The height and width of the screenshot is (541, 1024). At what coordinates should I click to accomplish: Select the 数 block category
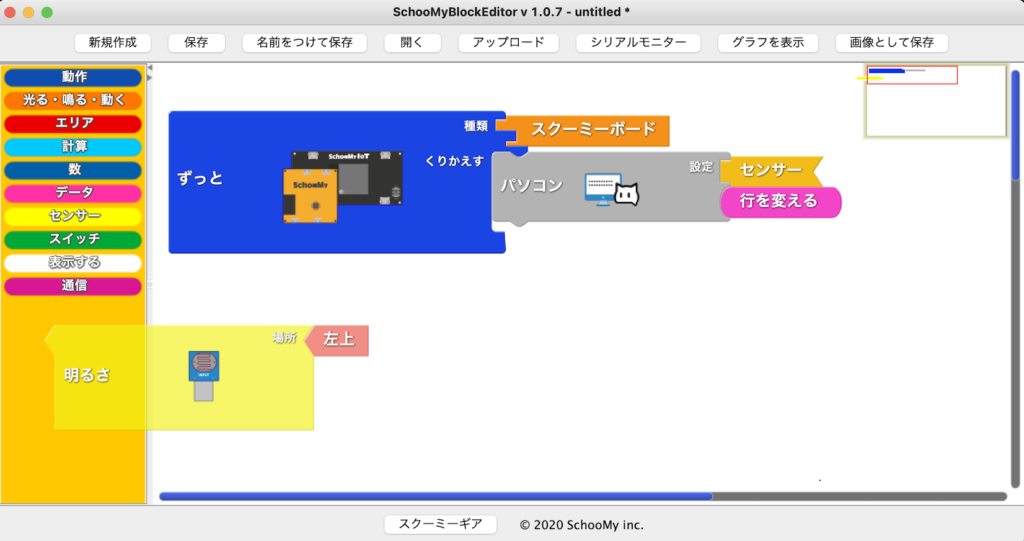click(x=73, y=170)
